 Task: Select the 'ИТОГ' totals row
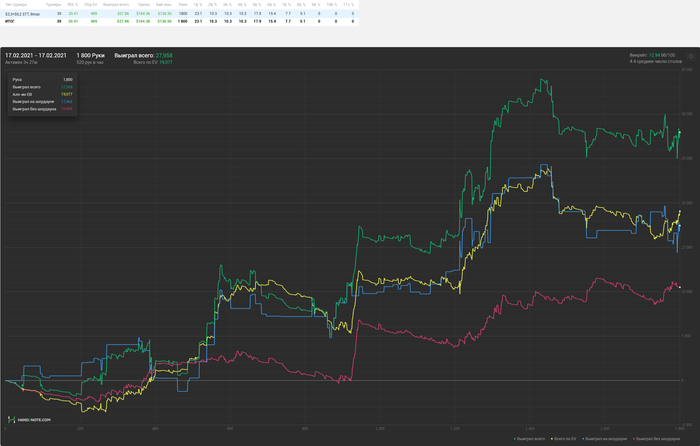[x=179, y=21]
